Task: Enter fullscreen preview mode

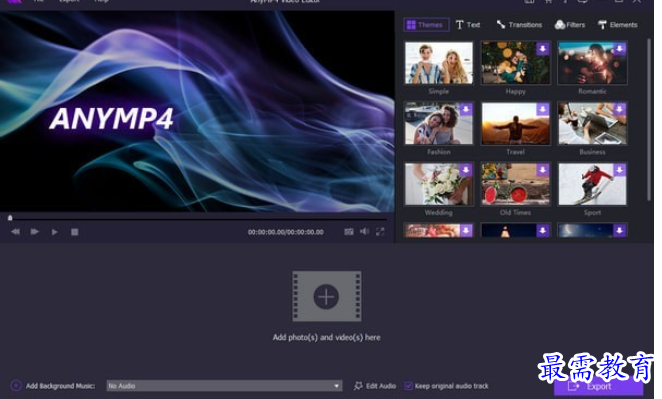Action: pyautogui.click(x=380, y=231)
